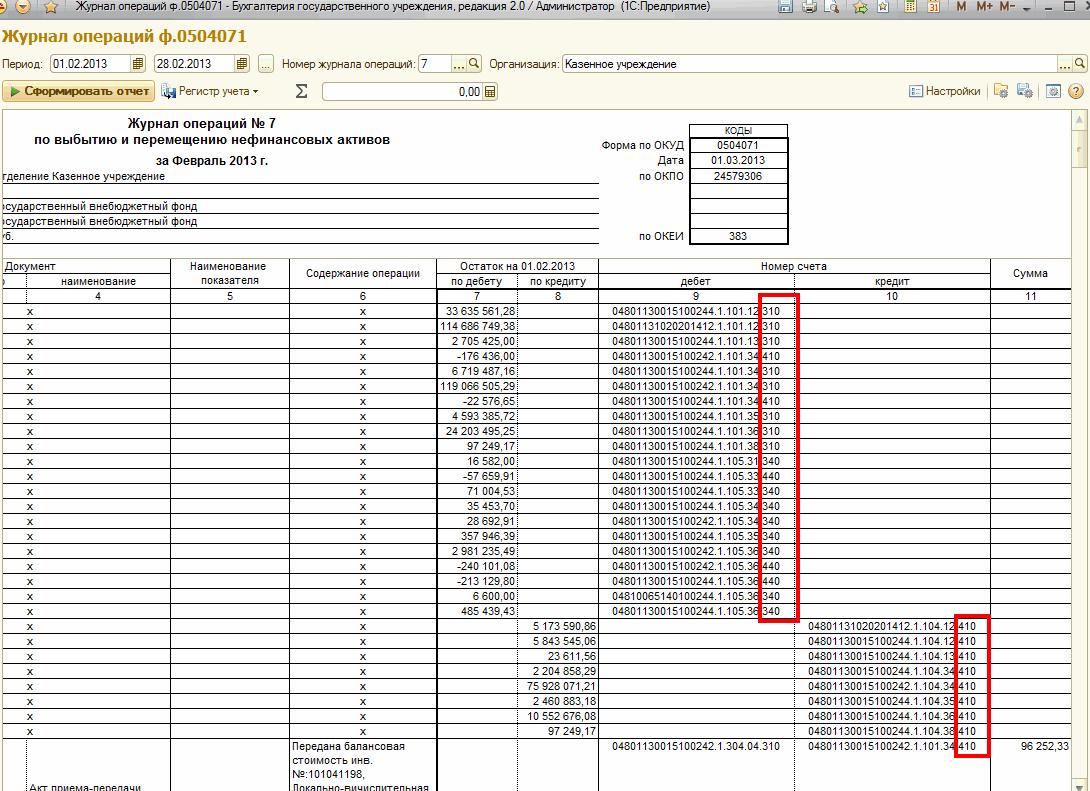The width and height of the screenshot is (1090, 791).
Task: Open the Calendar icon showing 31
Action: coord(934,7)
